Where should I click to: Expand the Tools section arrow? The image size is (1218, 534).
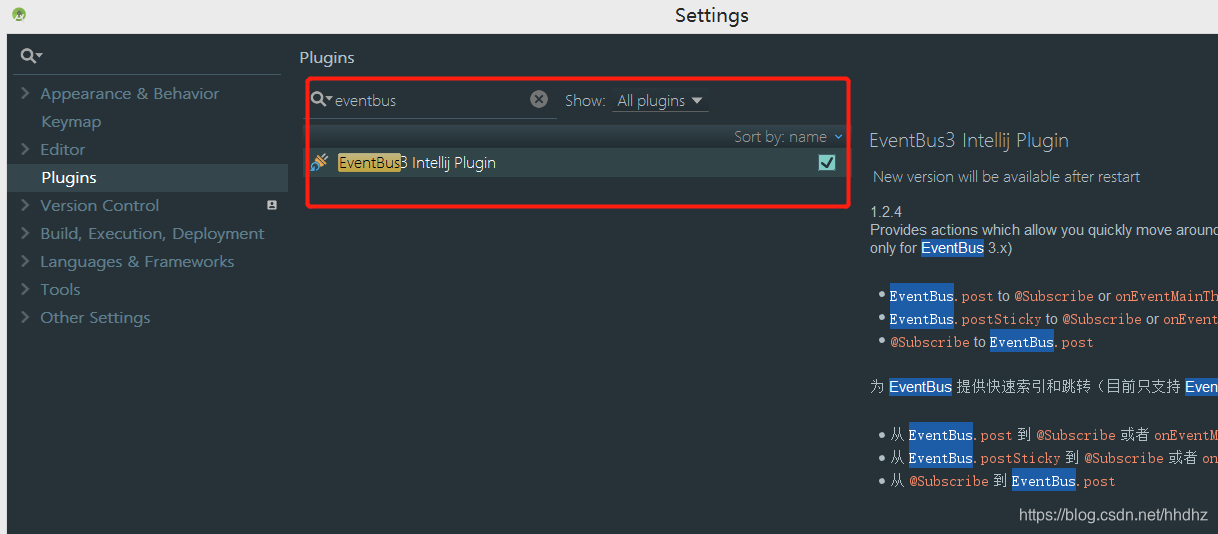click(25, 289)
